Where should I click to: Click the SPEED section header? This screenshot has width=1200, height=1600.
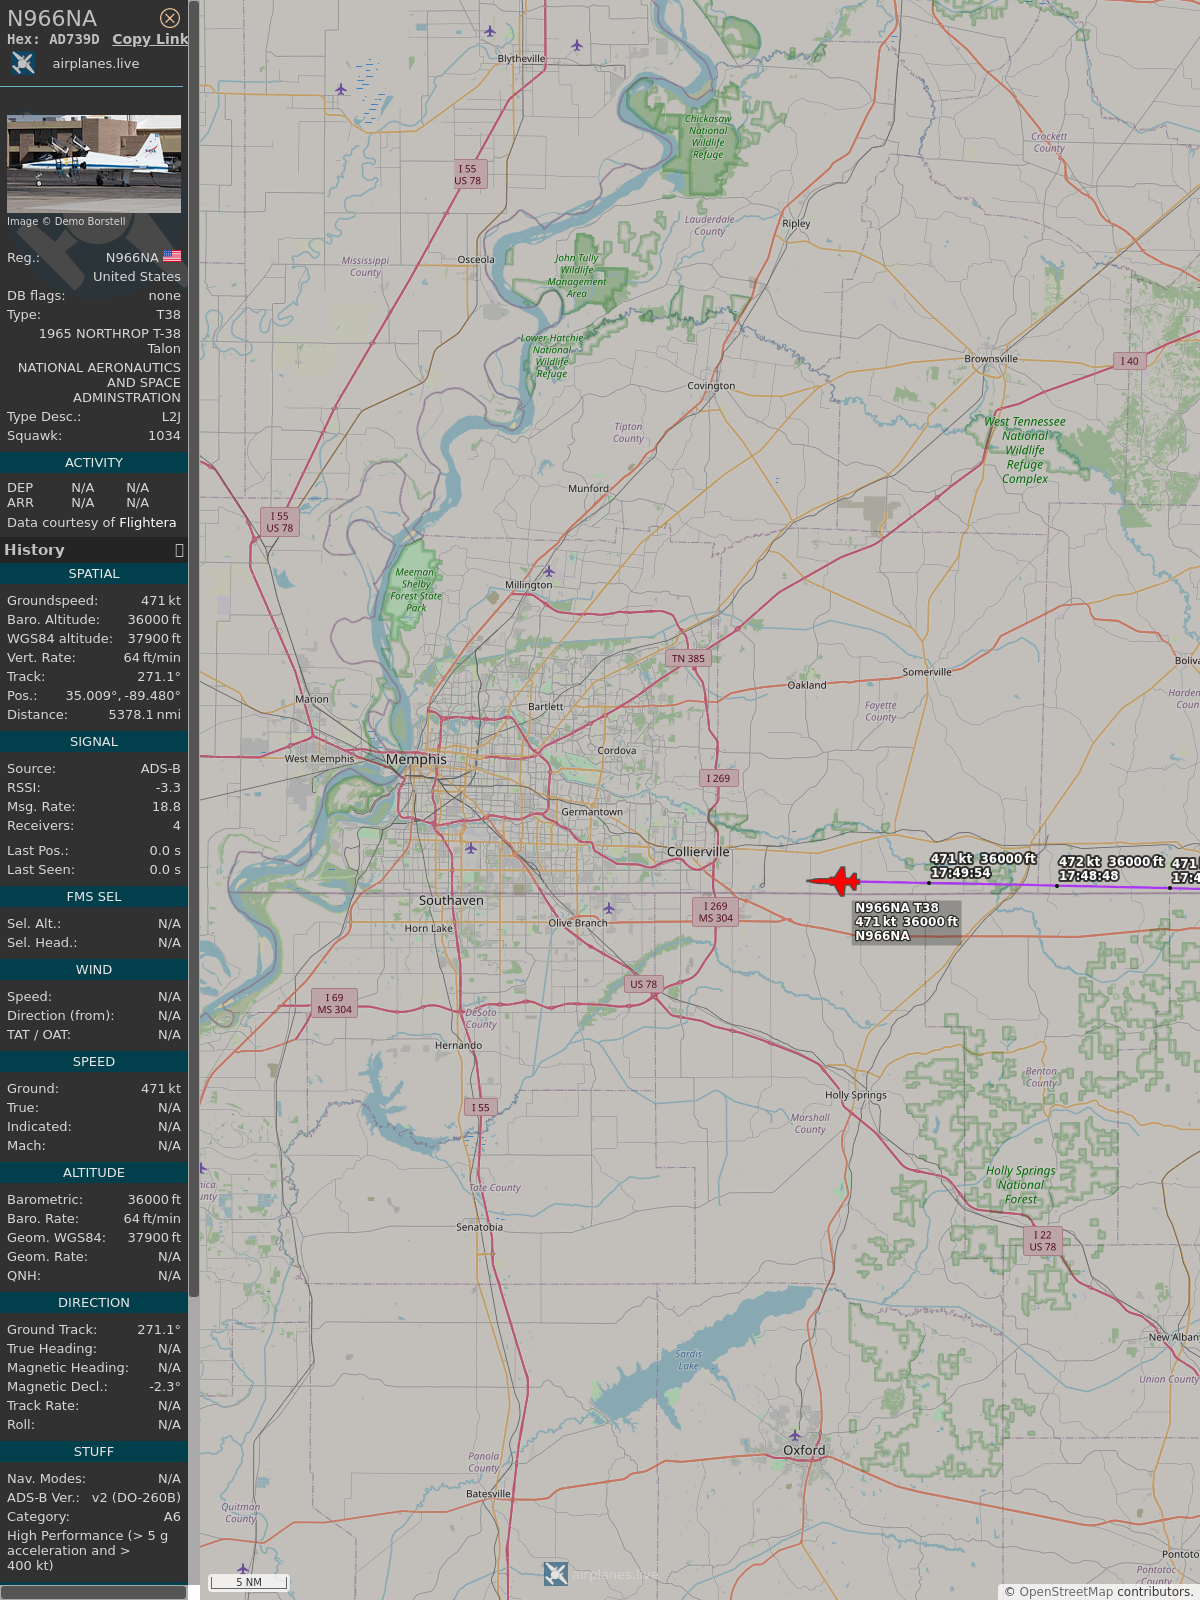[x=94, y=1062]
